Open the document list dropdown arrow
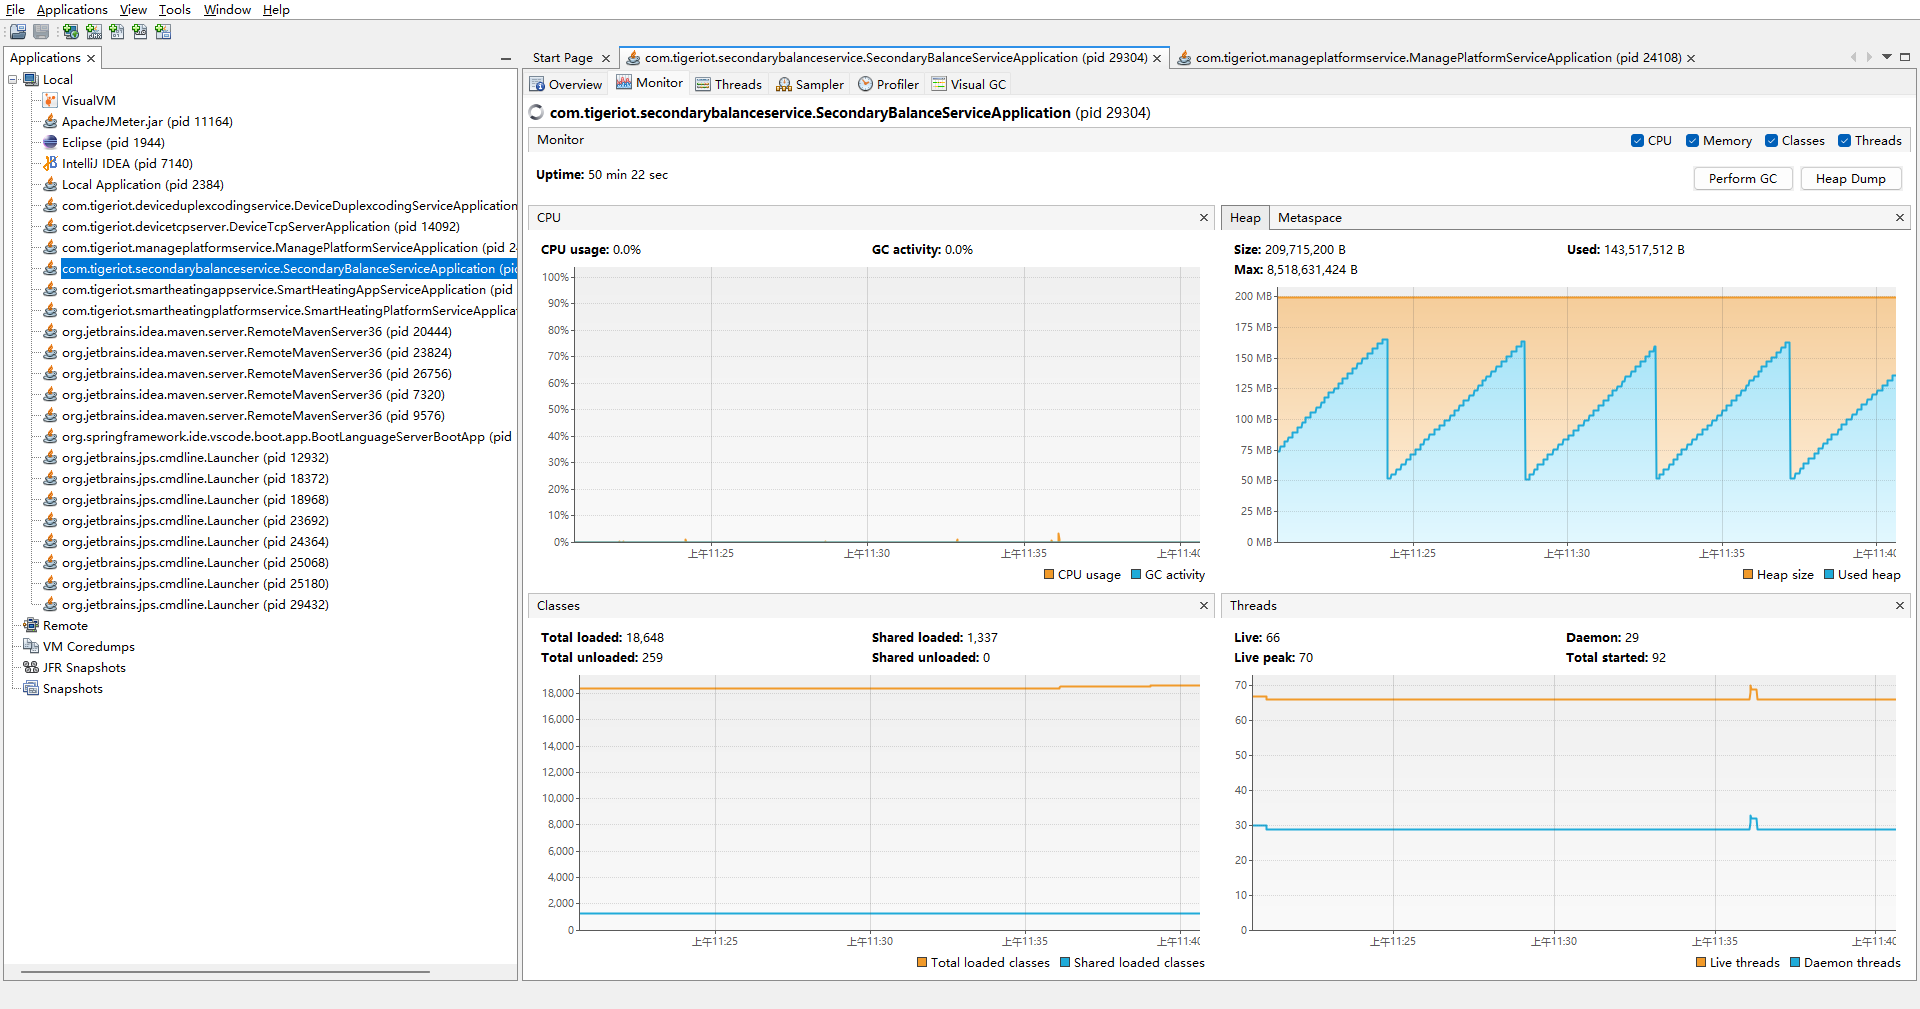The image size is (1920, 1009). point(1887,57)
